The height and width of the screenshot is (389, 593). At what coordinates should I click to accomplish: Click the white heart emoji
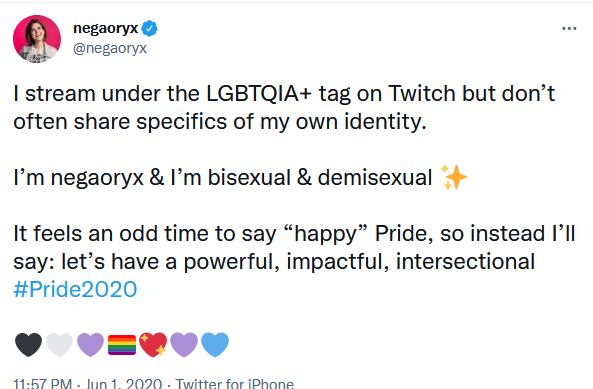coord(59,344)
